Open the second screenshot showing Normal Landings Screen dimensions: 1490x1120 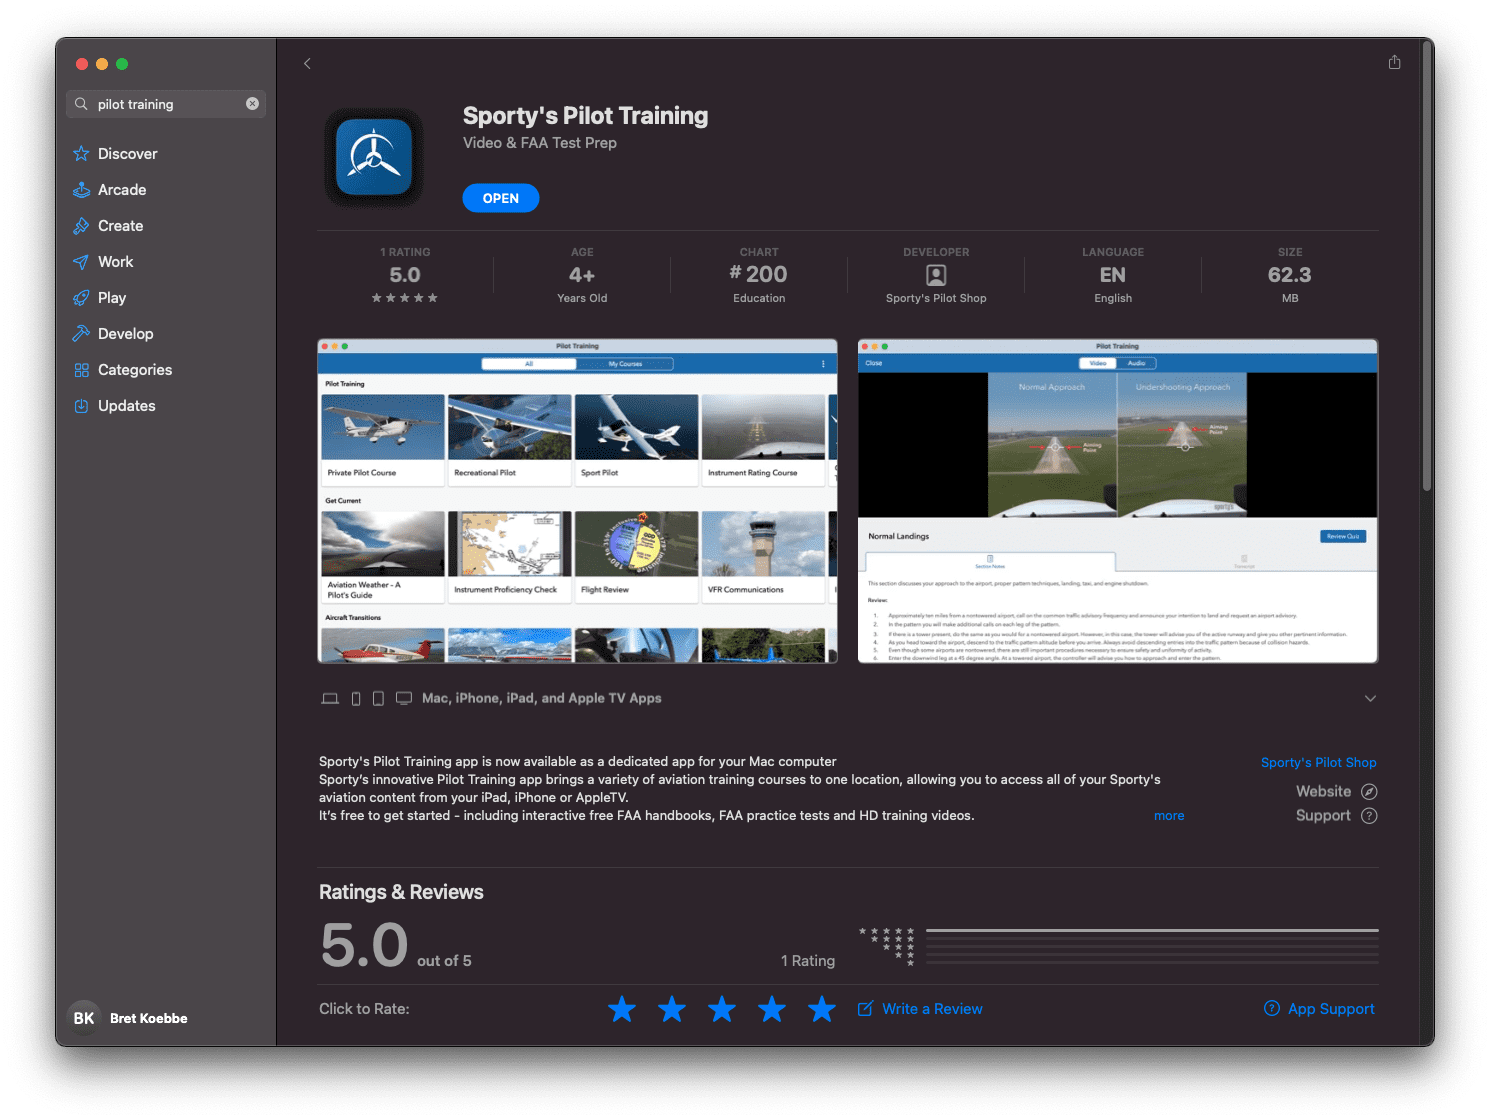[x=1118, y=501]
